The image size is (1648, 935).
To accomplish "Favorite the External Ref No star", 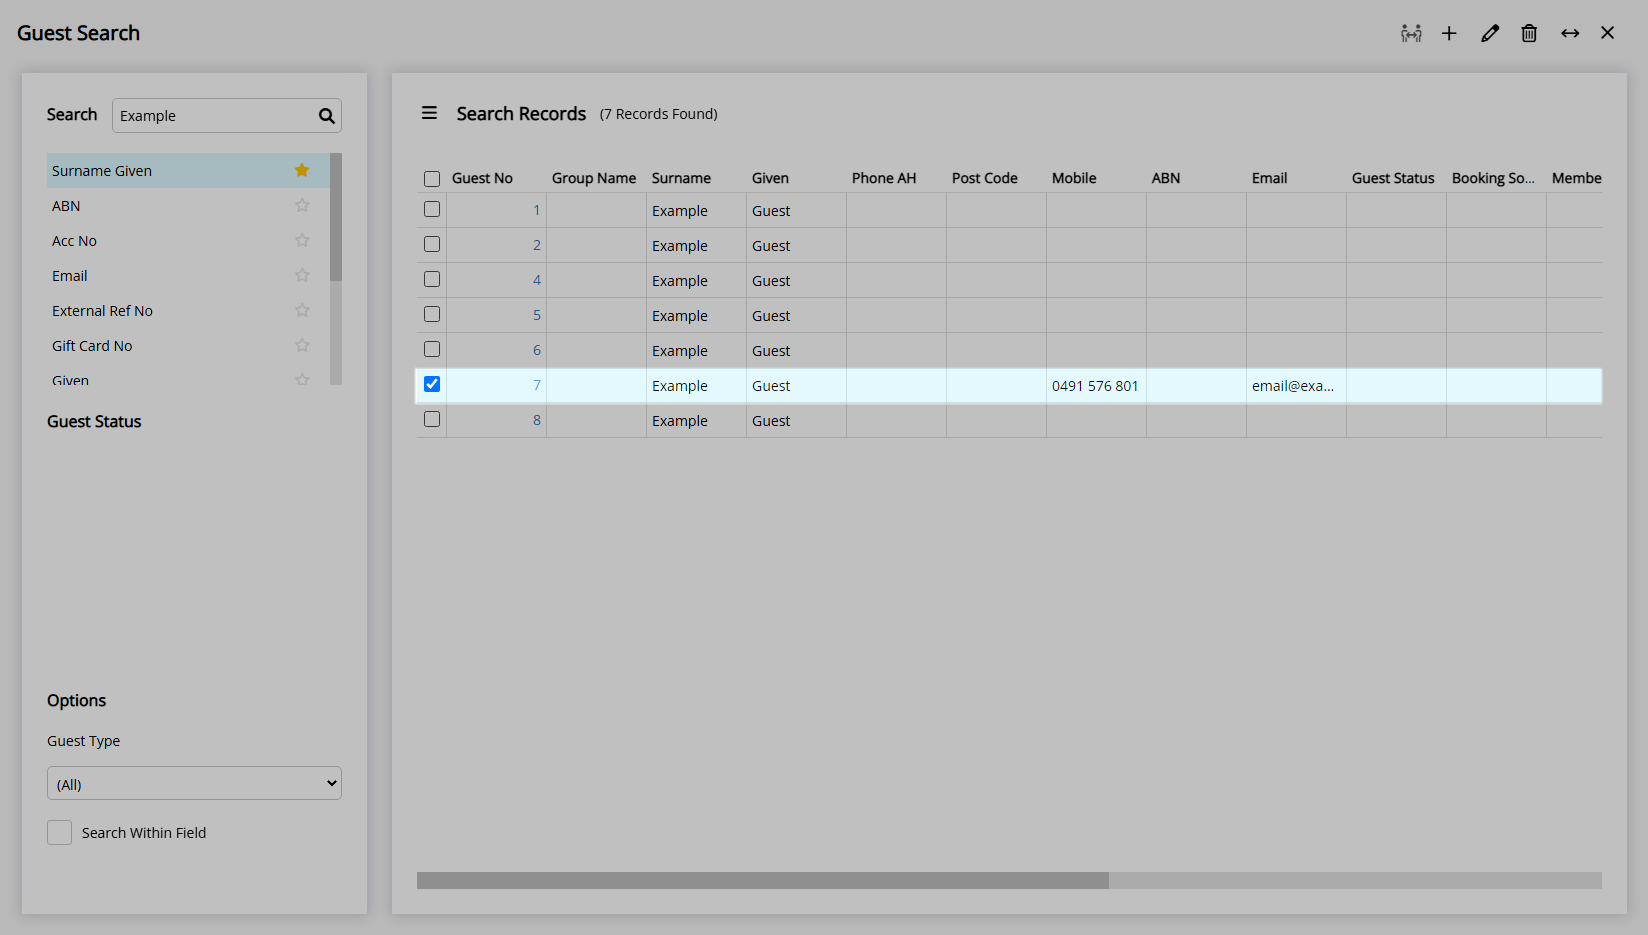I will tap(302, 310).
